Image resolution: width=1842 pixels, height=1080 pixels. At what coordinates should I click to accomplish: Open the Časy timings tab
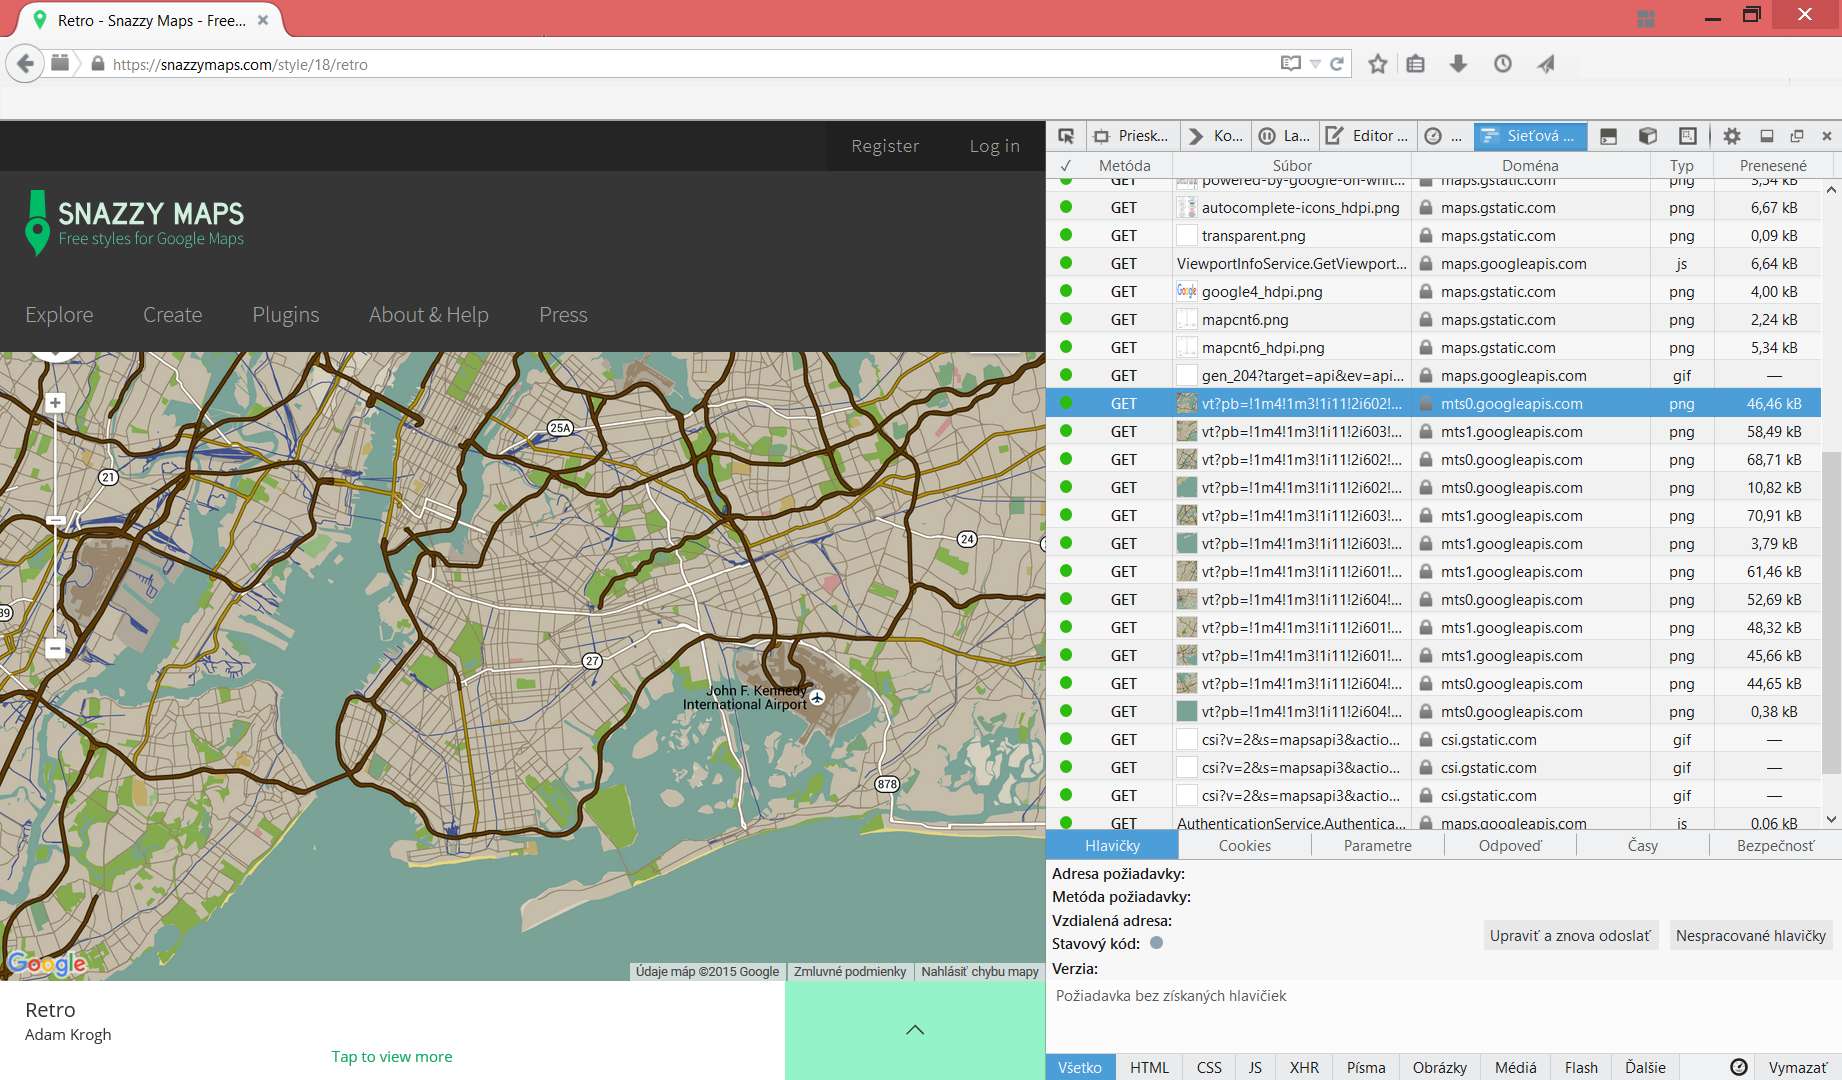click(x=1643, y=845)
